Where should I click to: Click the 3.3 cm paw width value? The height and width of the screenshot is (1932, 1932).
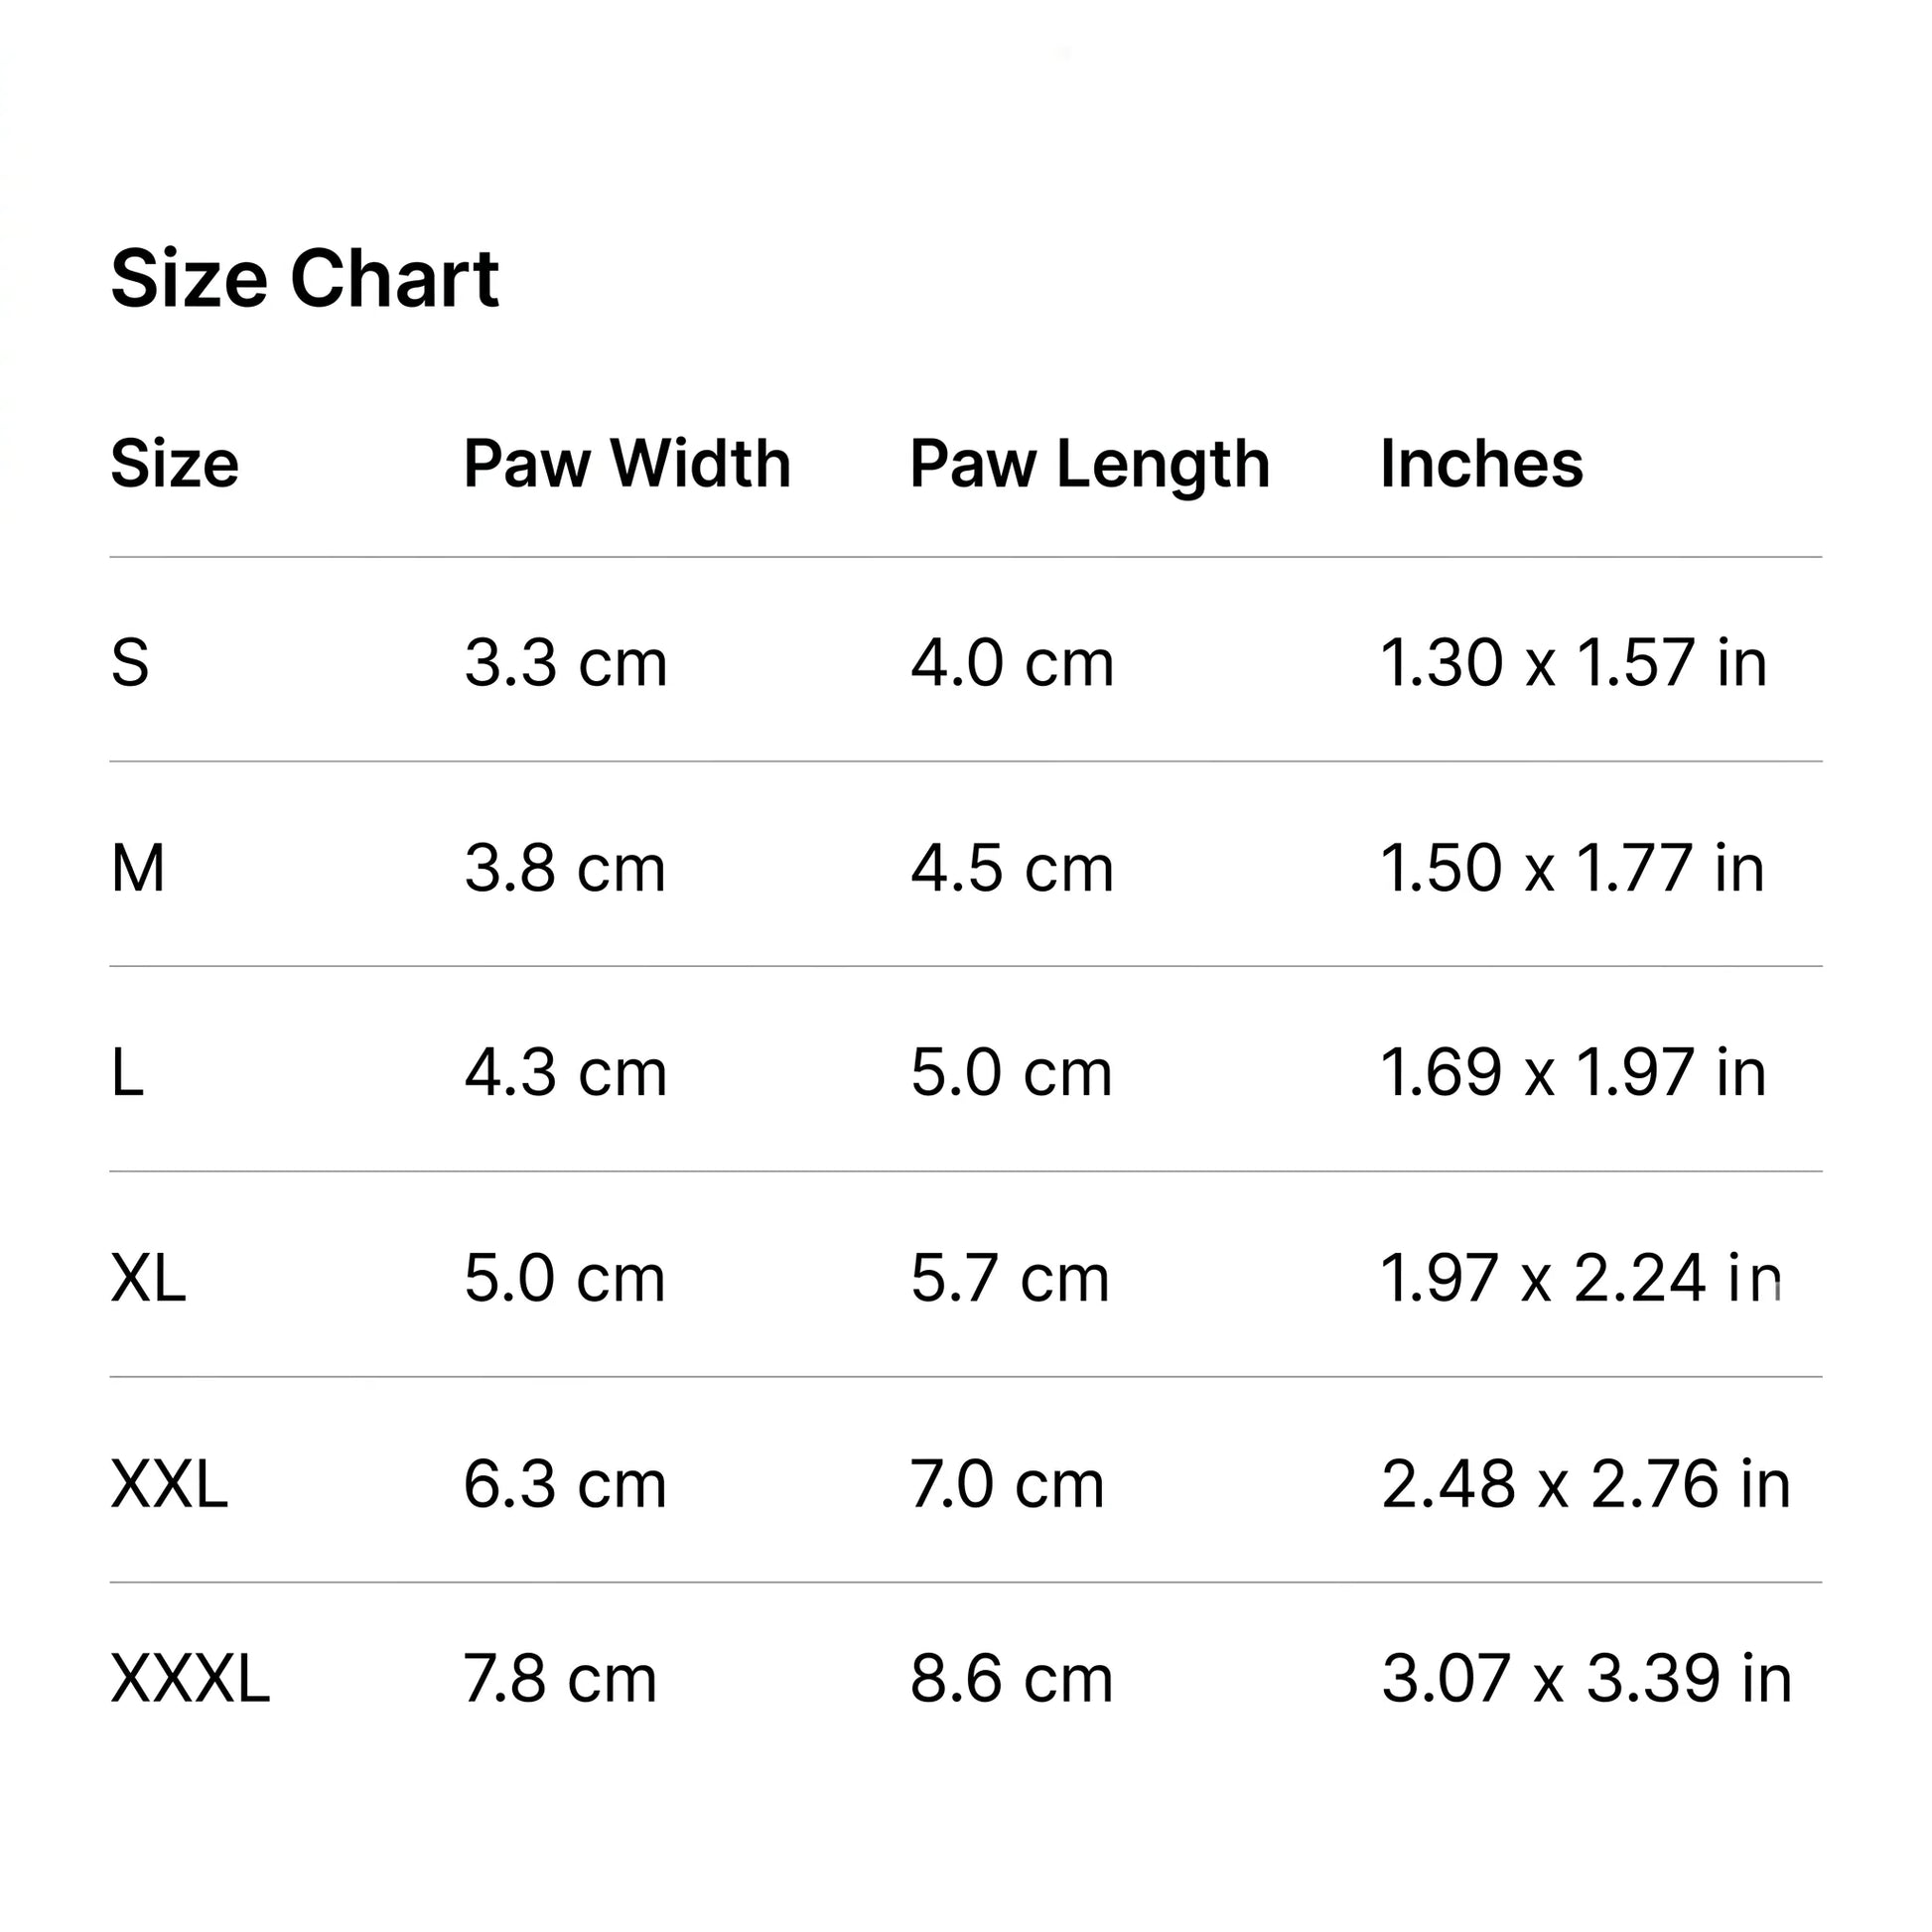565,662
